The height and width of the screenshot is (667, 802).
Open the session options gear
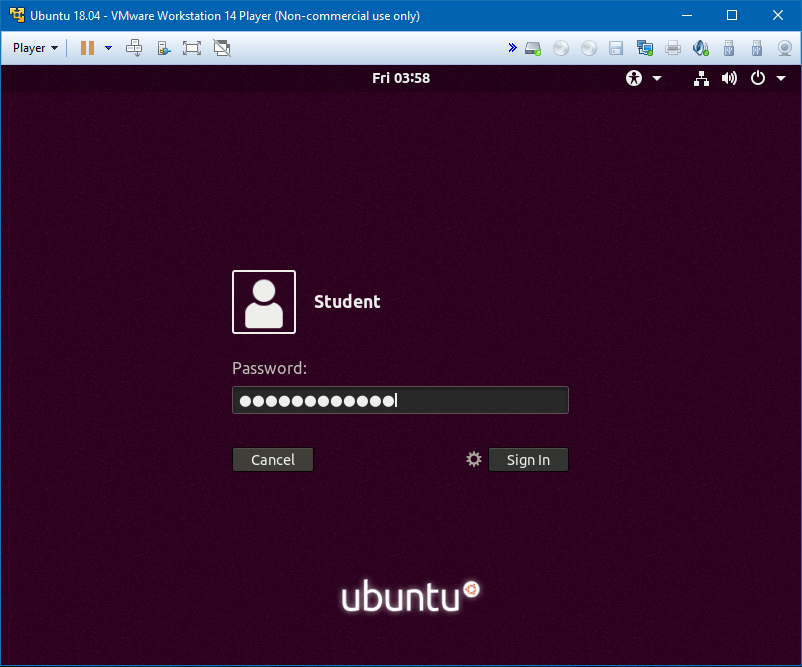(474, 459)
